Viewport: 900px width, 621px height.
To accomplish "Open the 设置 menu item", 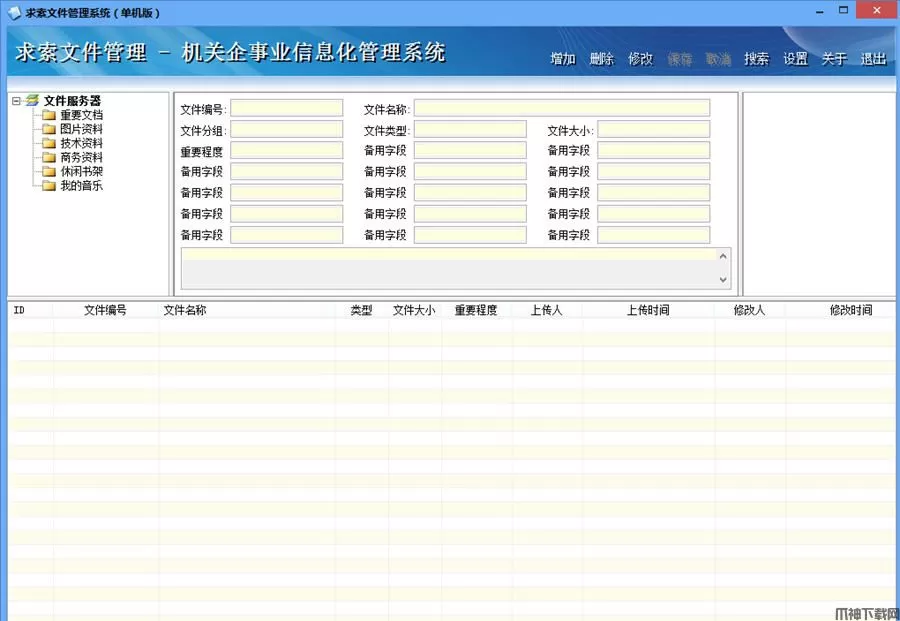I will [795, 59].
